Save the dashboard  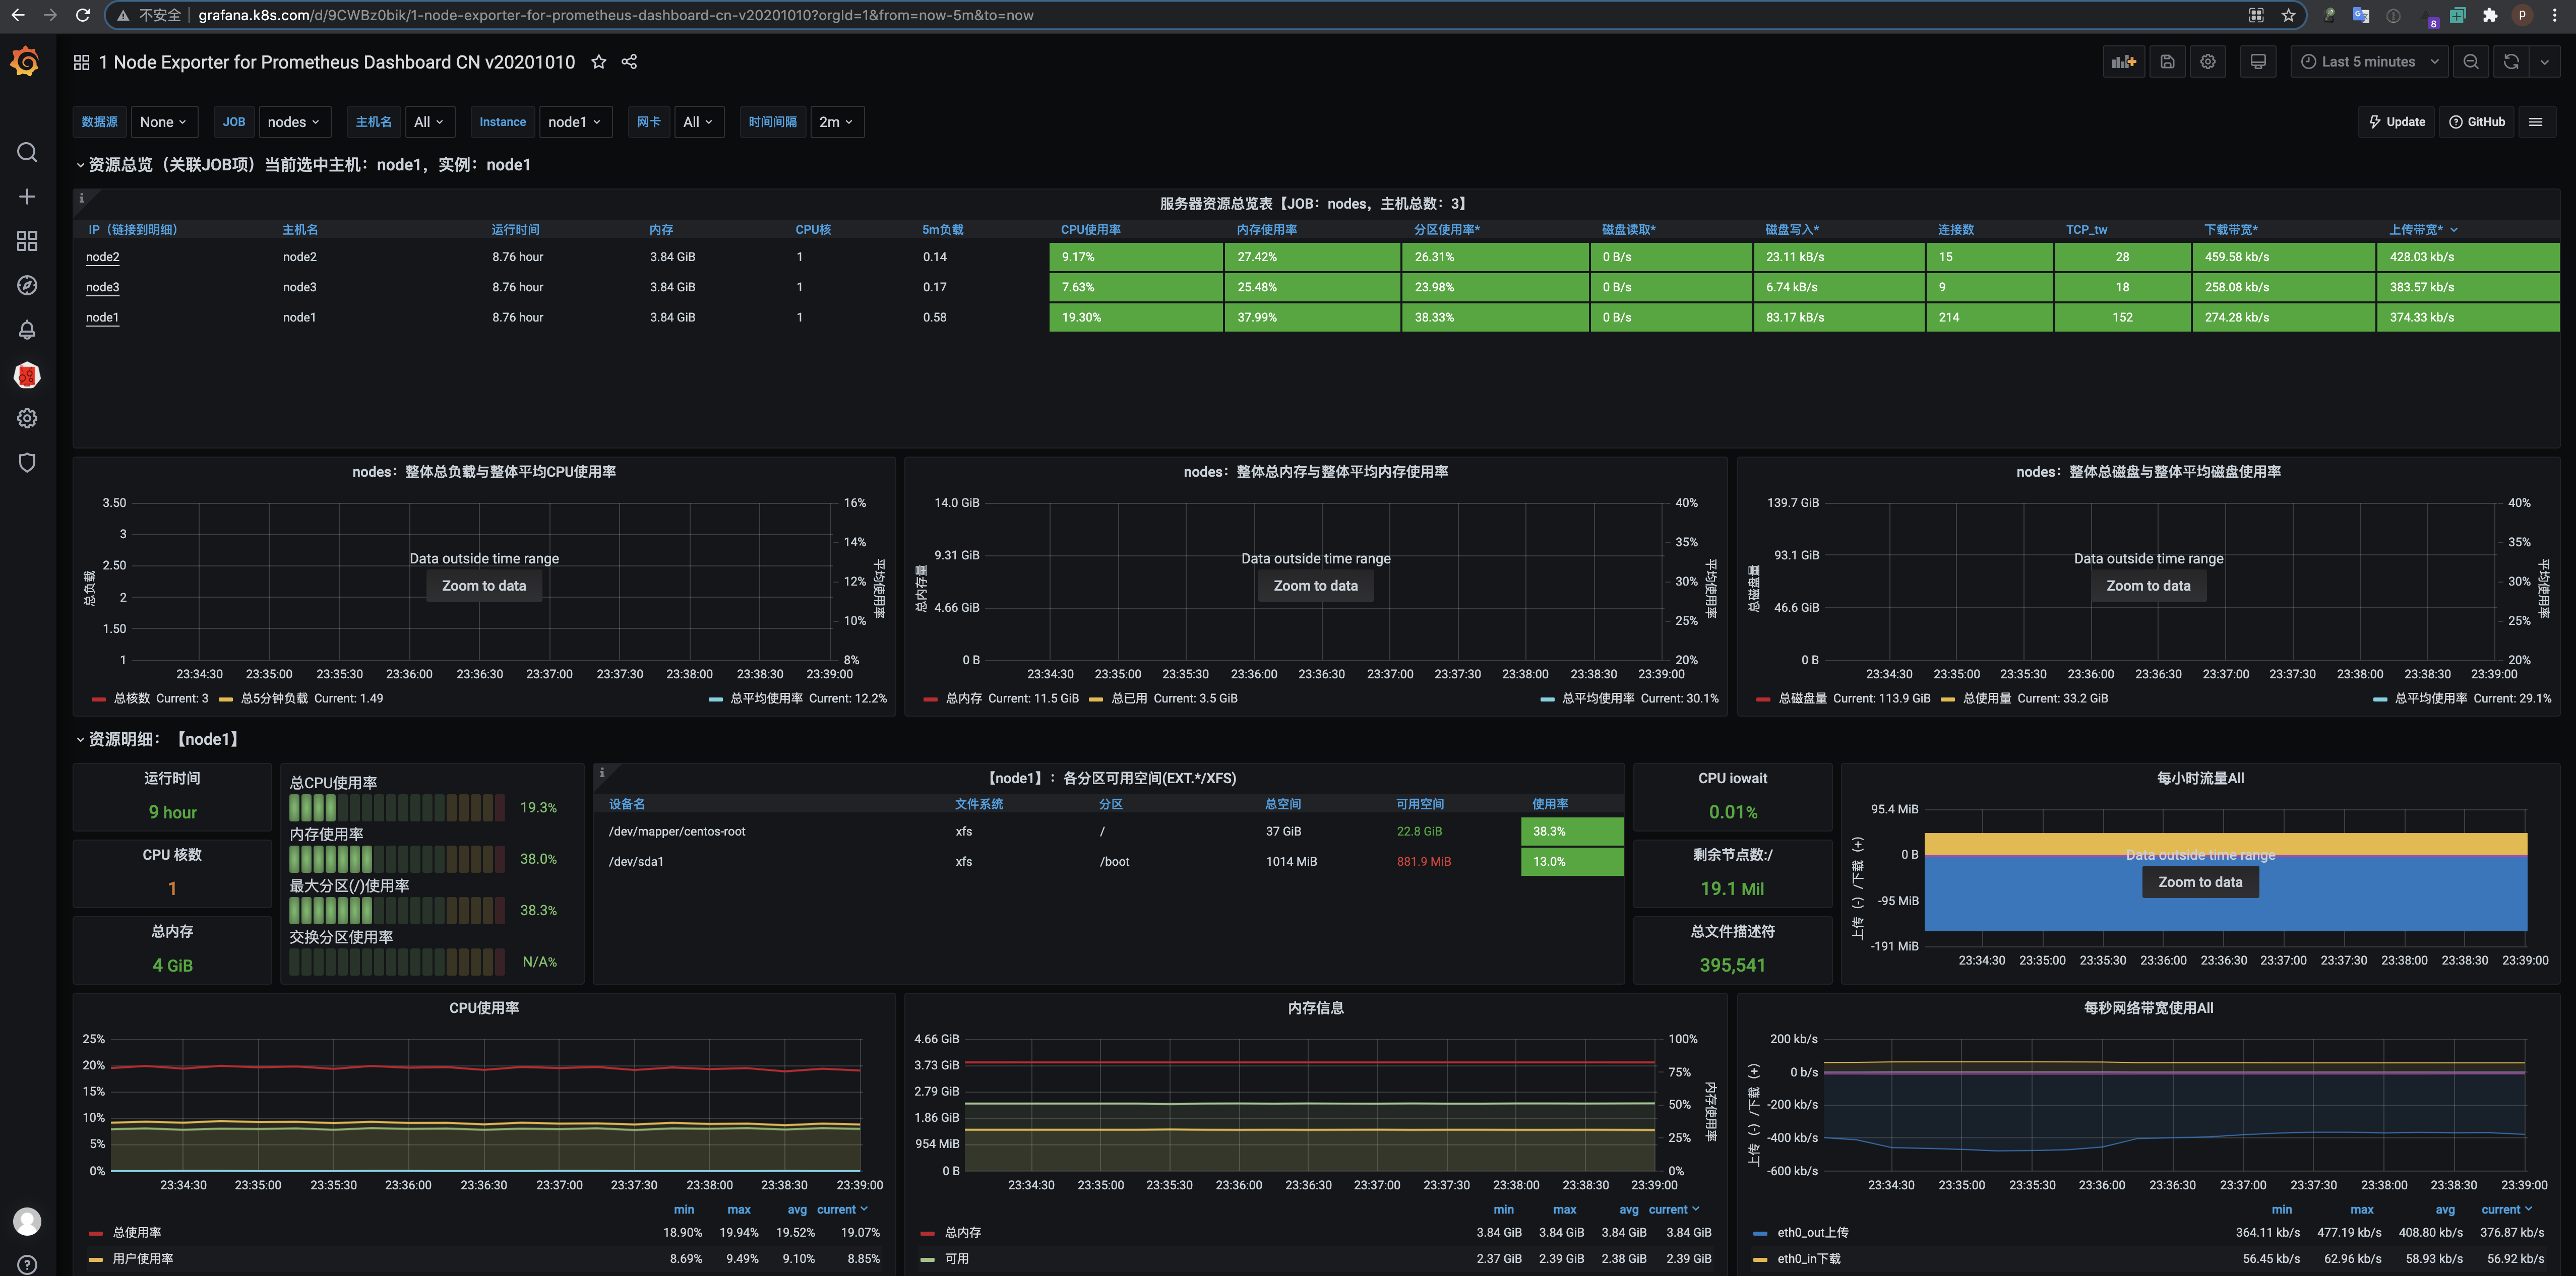point(2167,62)
